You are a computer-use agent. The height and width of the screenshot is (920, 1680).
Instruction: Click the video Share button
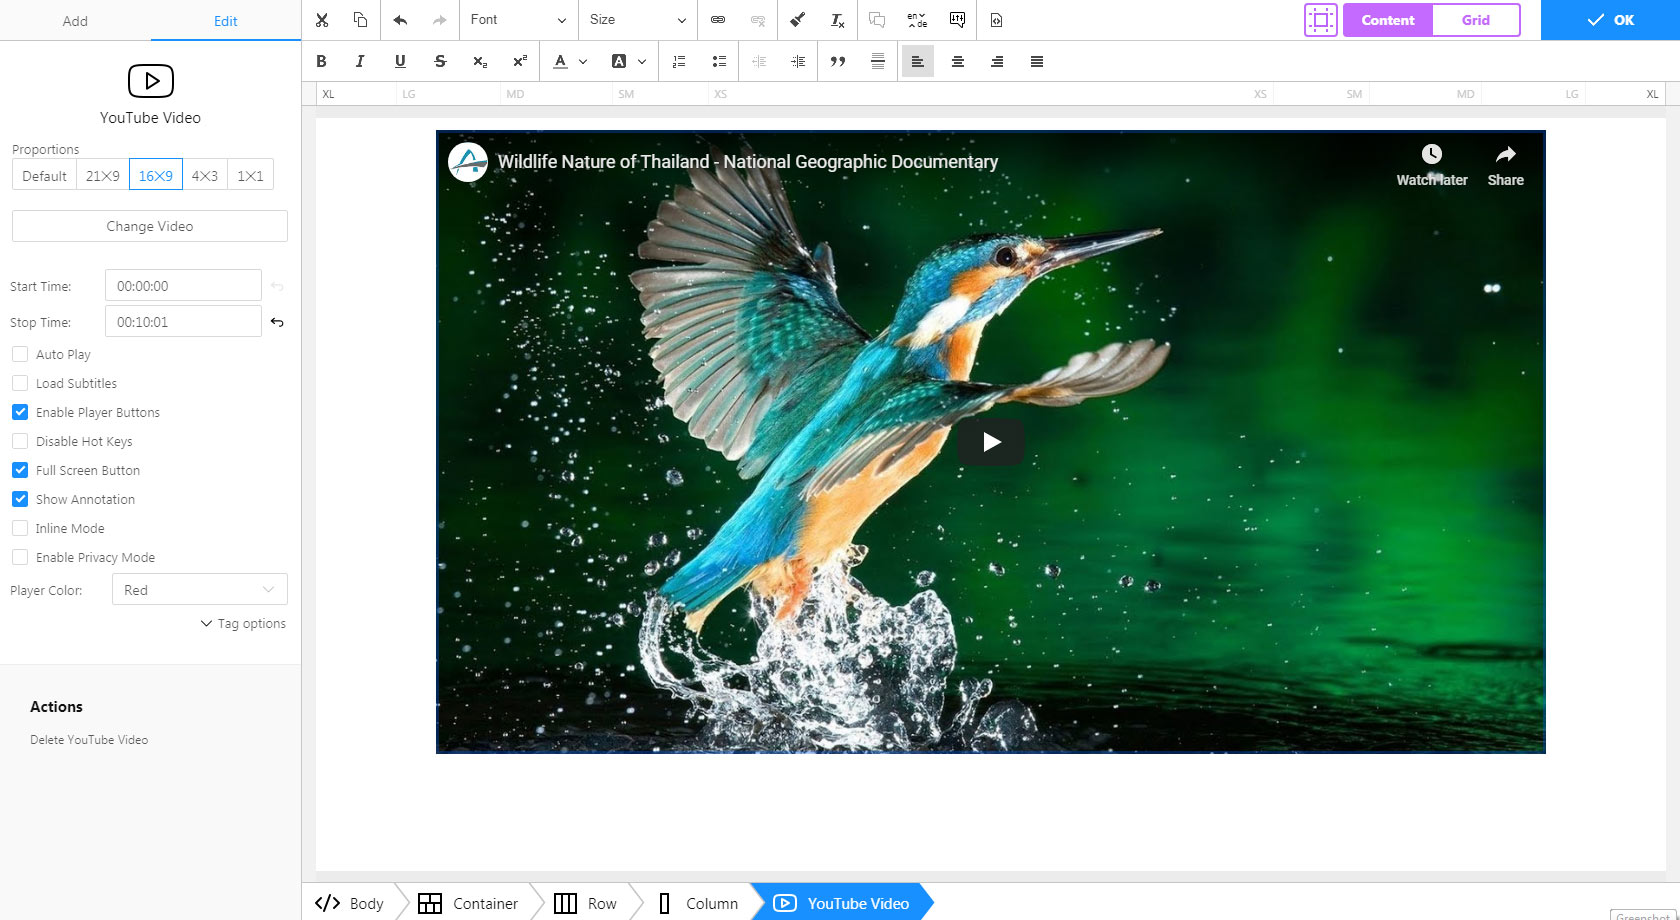point(1505,166)
